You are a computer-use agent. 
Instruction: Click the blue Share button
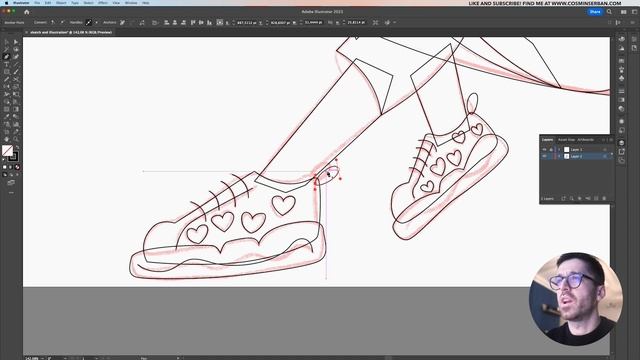tap(595, 12)
